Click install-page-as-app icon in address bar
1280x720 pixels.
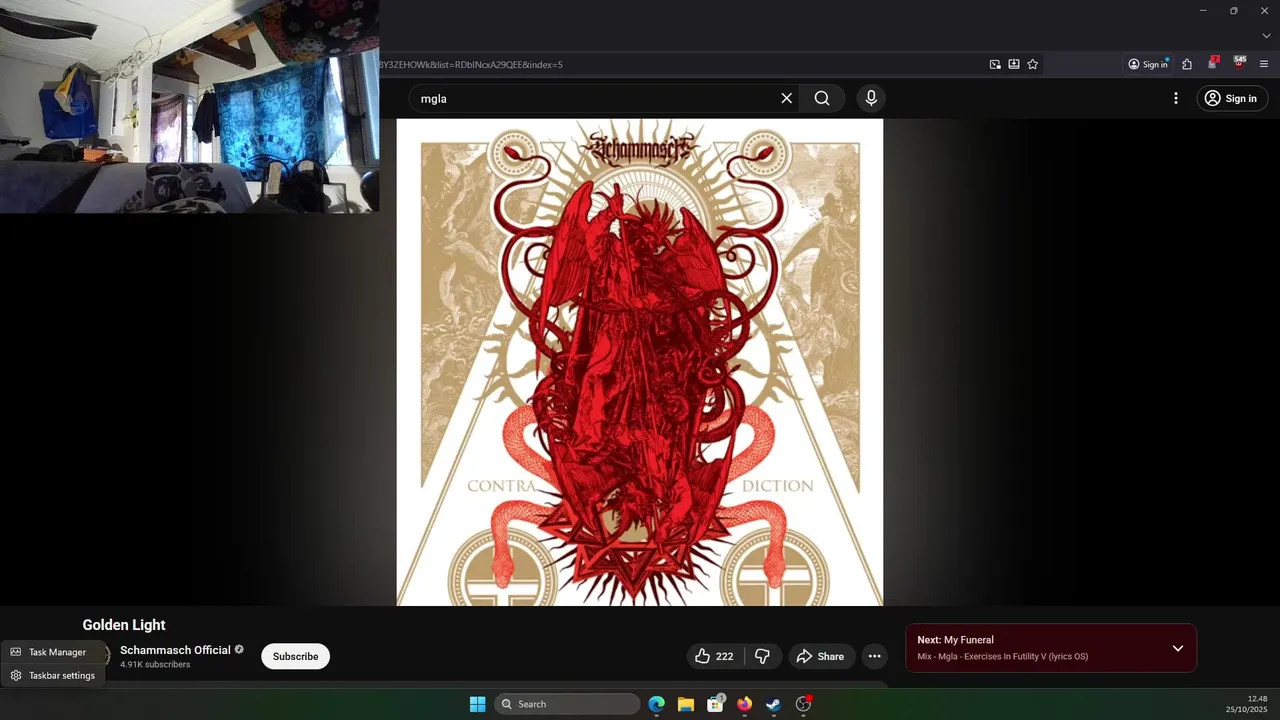tap(1014, 64)
